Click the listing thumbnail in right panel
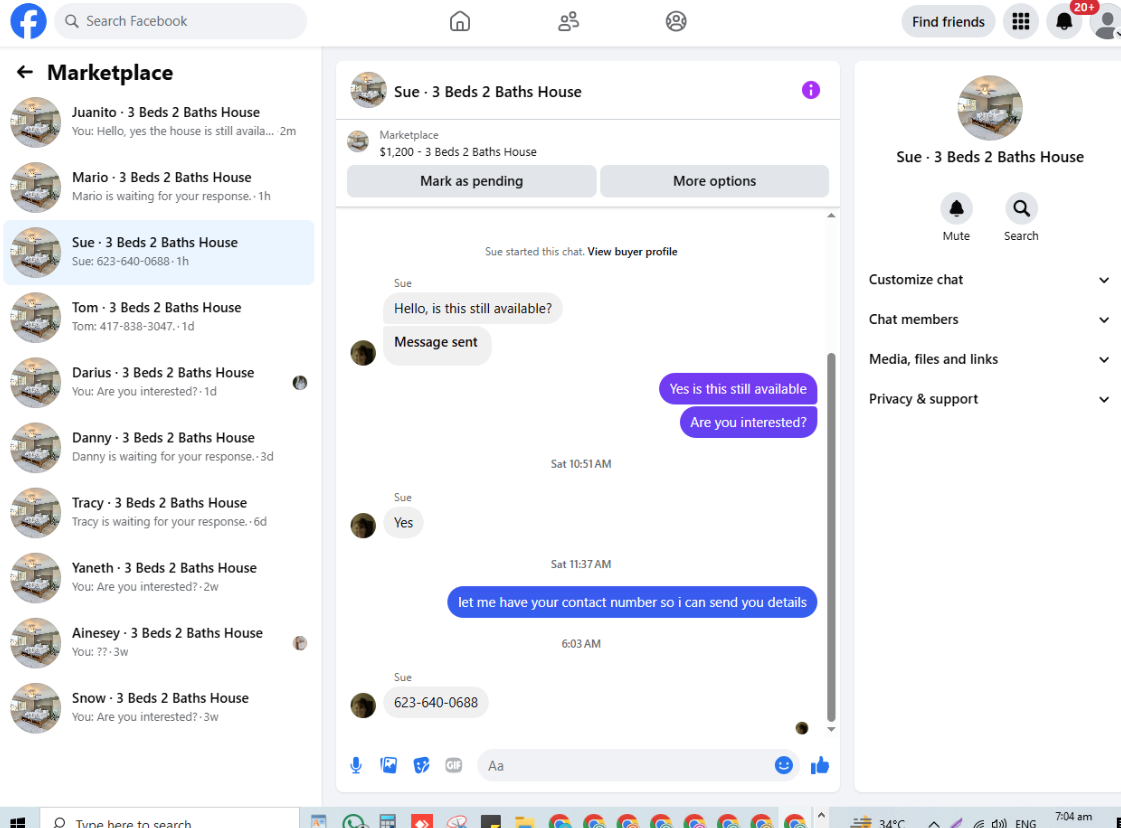1121x828 pixels. click(x=989, y=108)
